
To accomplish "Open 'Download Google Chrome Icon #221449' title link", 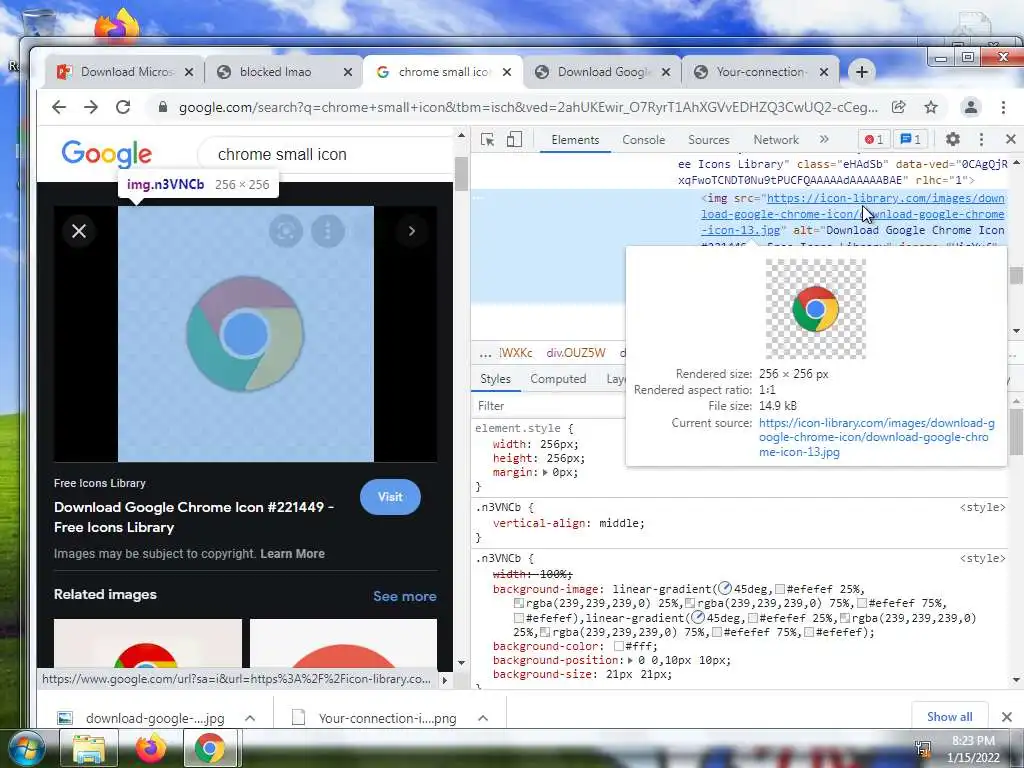I will [x=194, y=517].
